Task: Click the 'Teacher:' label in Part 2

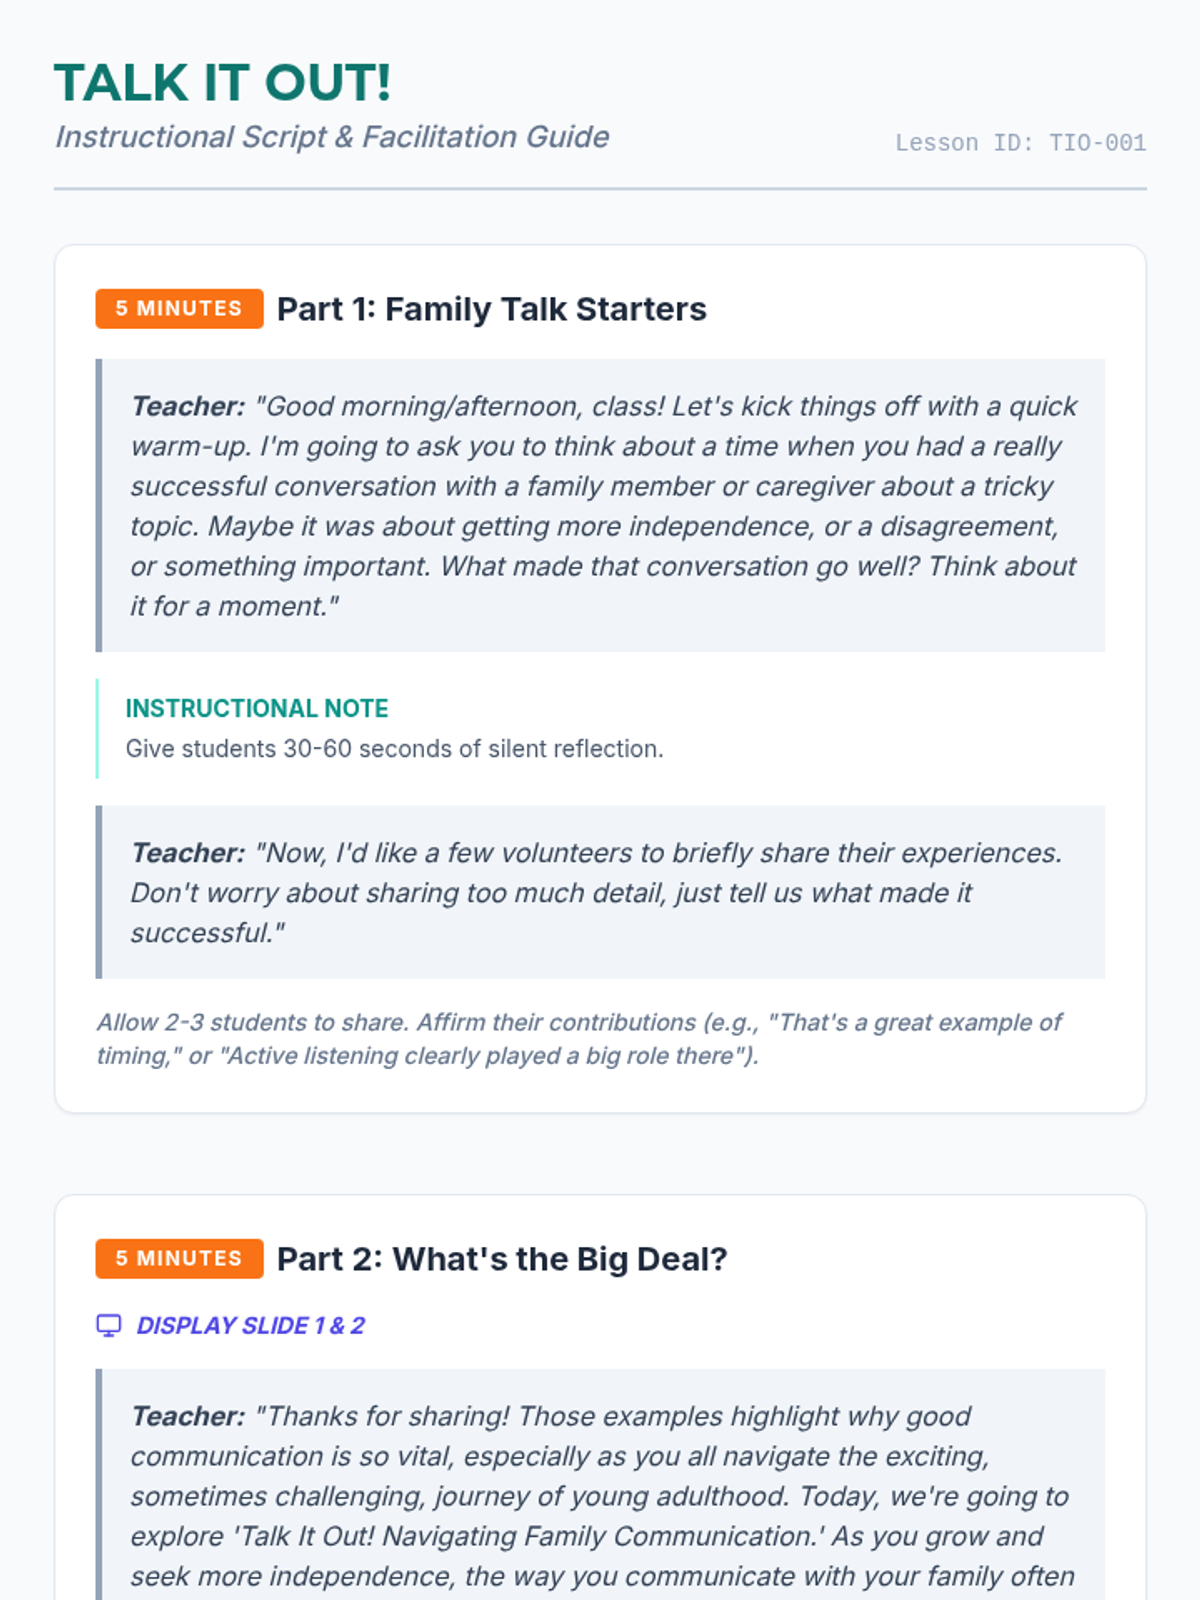Action: click(188, 1416)
